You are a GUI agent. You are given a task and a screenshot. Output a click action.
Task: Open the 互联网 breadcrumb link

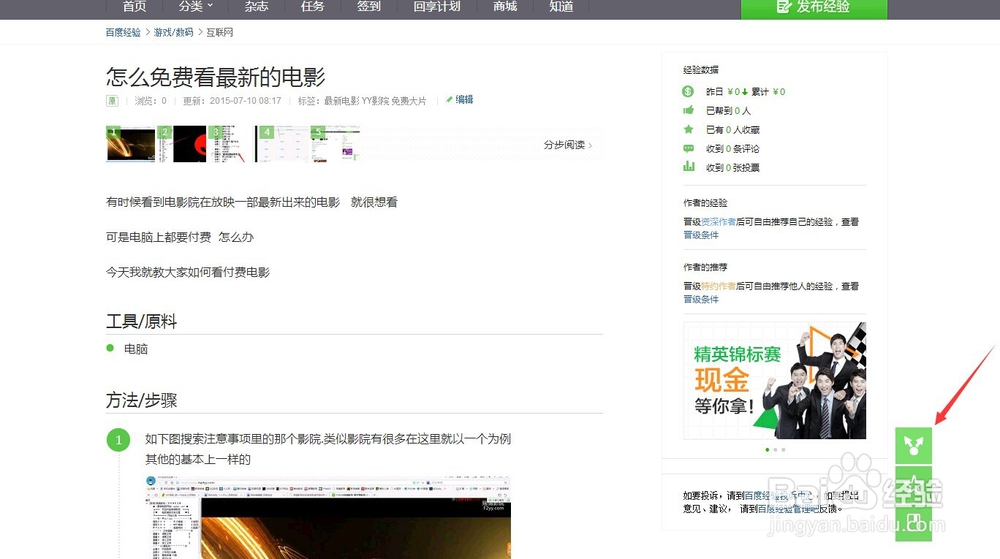pos(219,33)
